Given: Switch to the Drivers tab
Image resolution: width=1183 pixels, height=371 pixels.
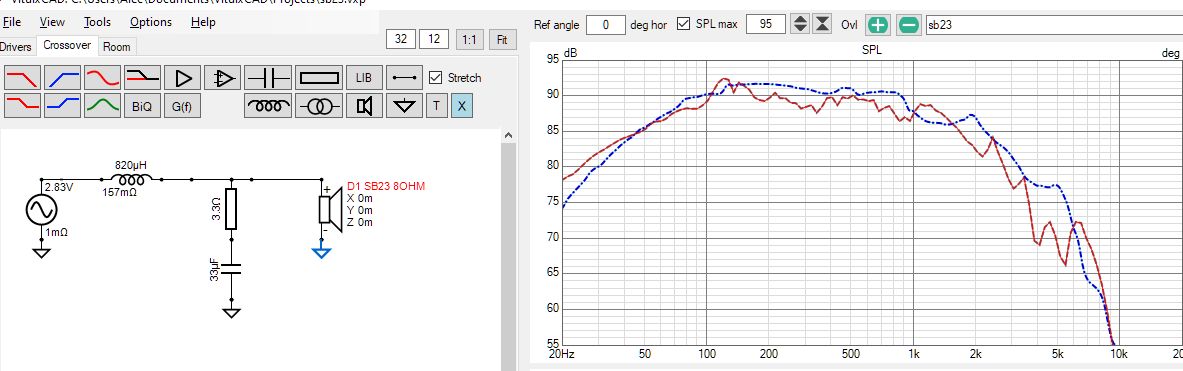Looking at the screenshot, I should [x=16, y=47].
